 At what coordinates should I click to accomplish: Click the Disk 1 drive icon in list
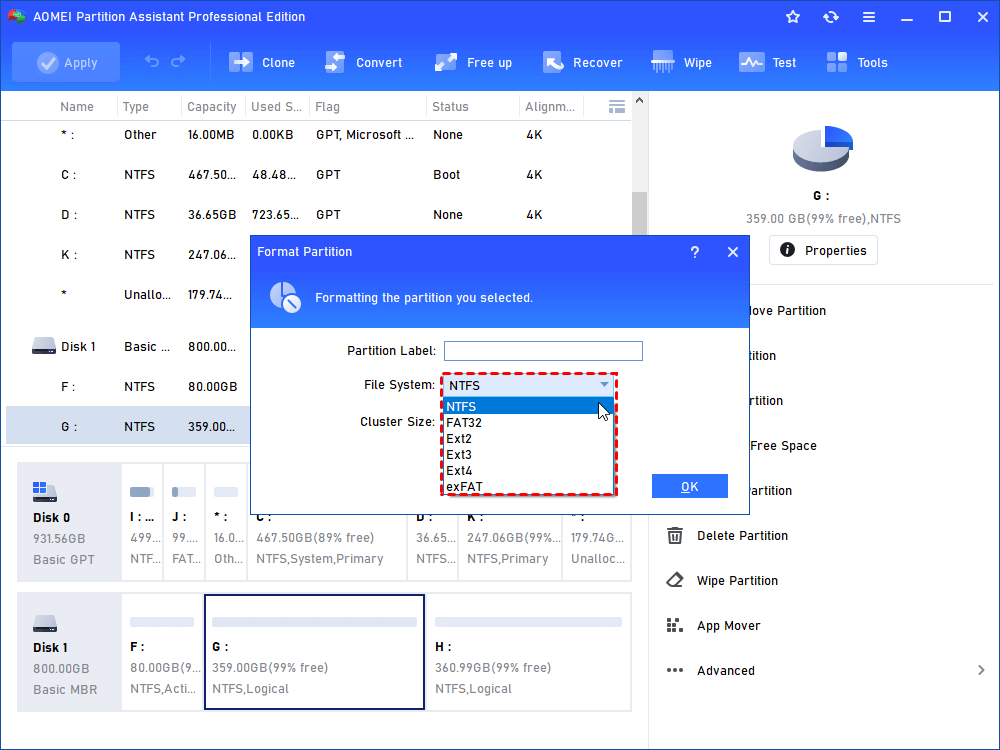pos(44,346)
